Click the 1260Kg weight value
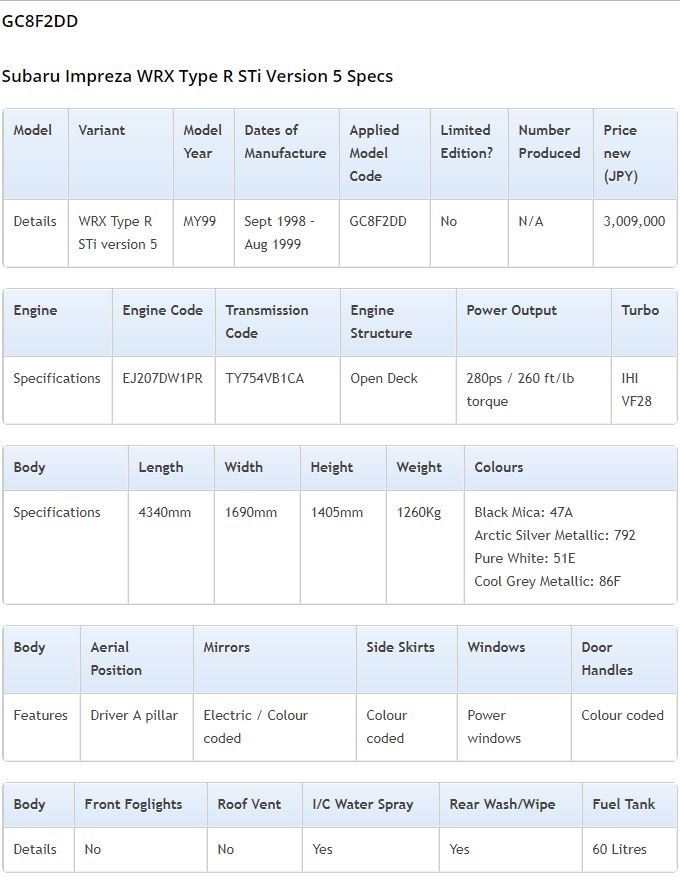680x881 pixels. [x=419, y=512]
